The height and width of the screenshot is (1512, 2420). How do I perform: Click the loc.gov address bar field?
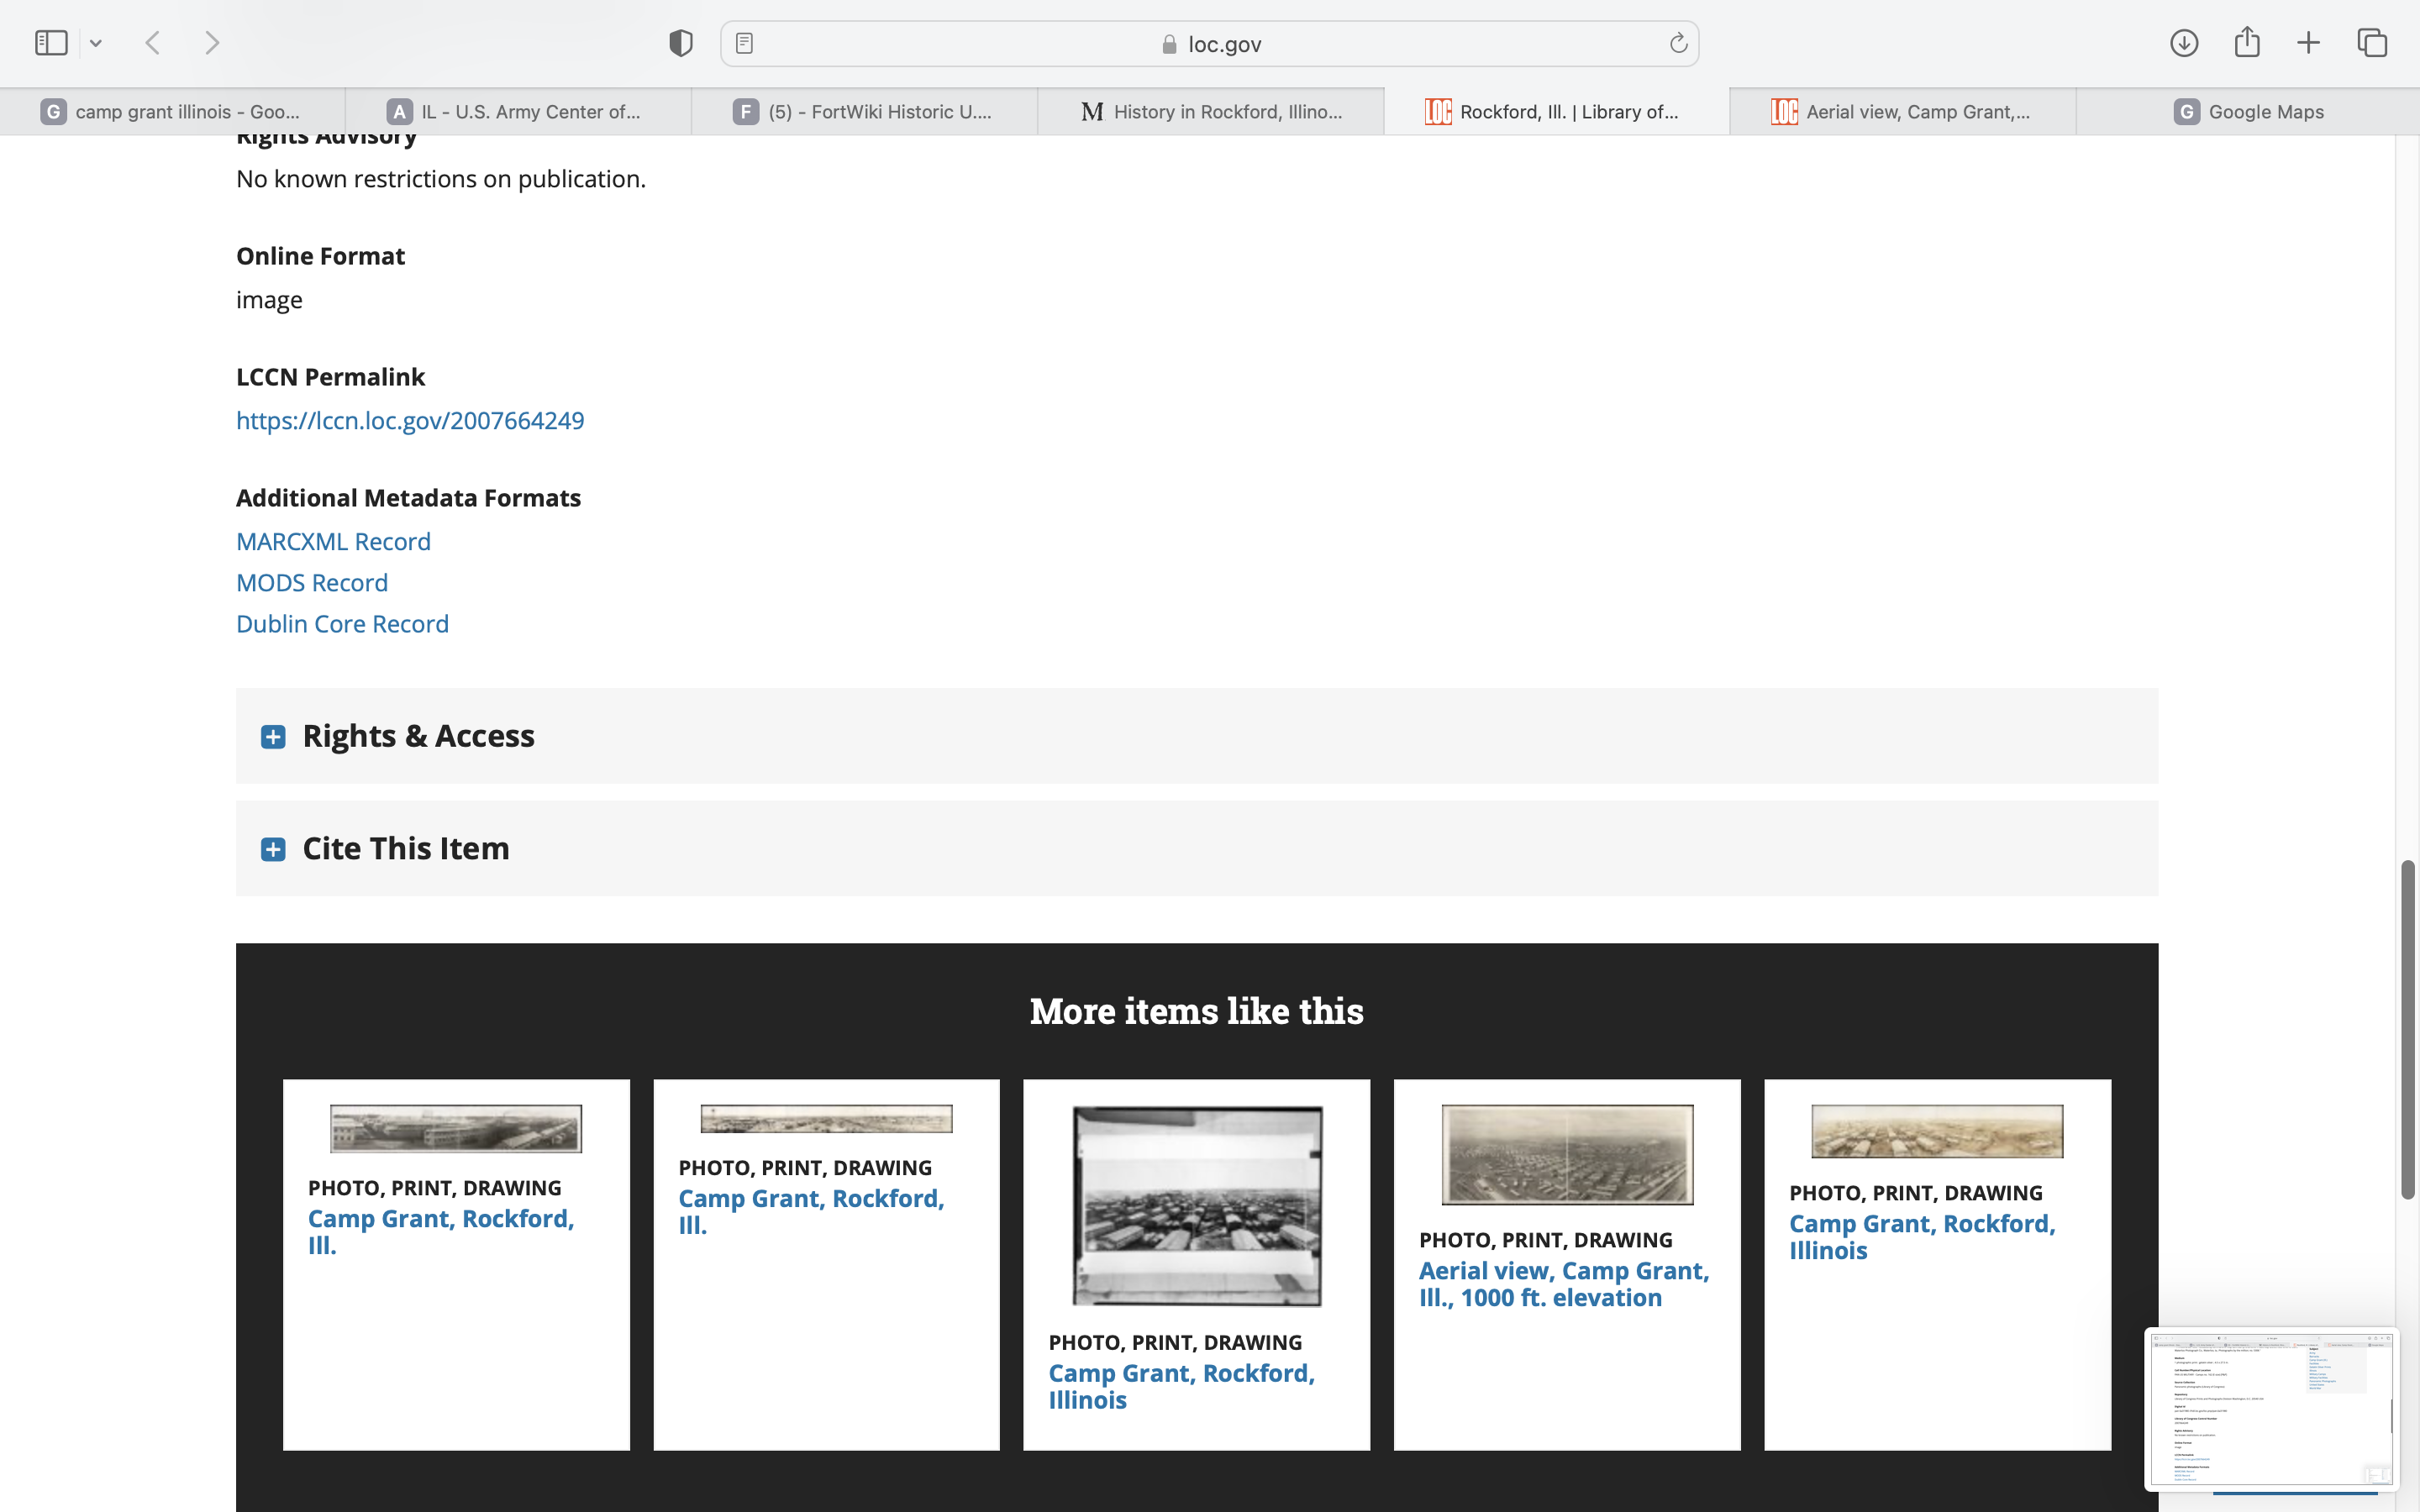click(x=1210, y=44)
